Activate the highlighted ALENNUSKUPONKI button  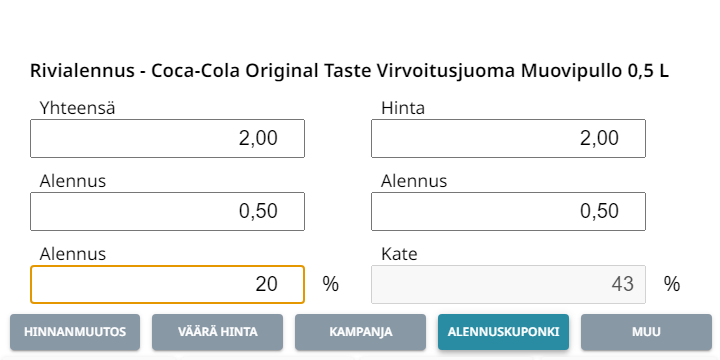click(x=503, y=332)
